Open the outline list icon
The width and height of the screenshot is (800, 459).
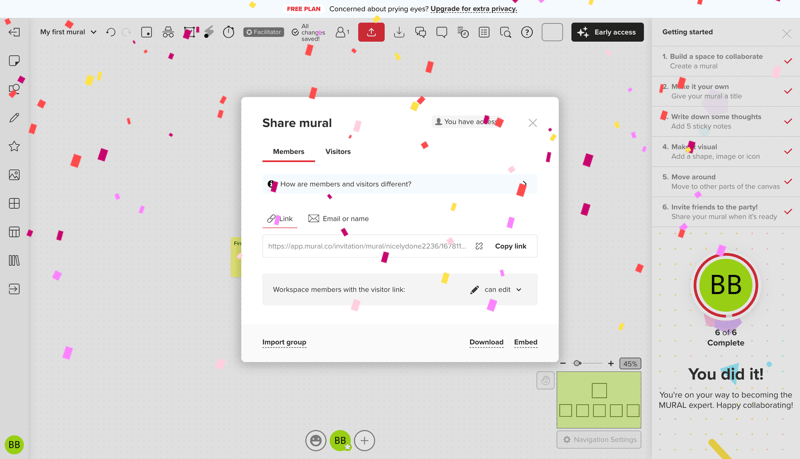click(x=484, y=32)
